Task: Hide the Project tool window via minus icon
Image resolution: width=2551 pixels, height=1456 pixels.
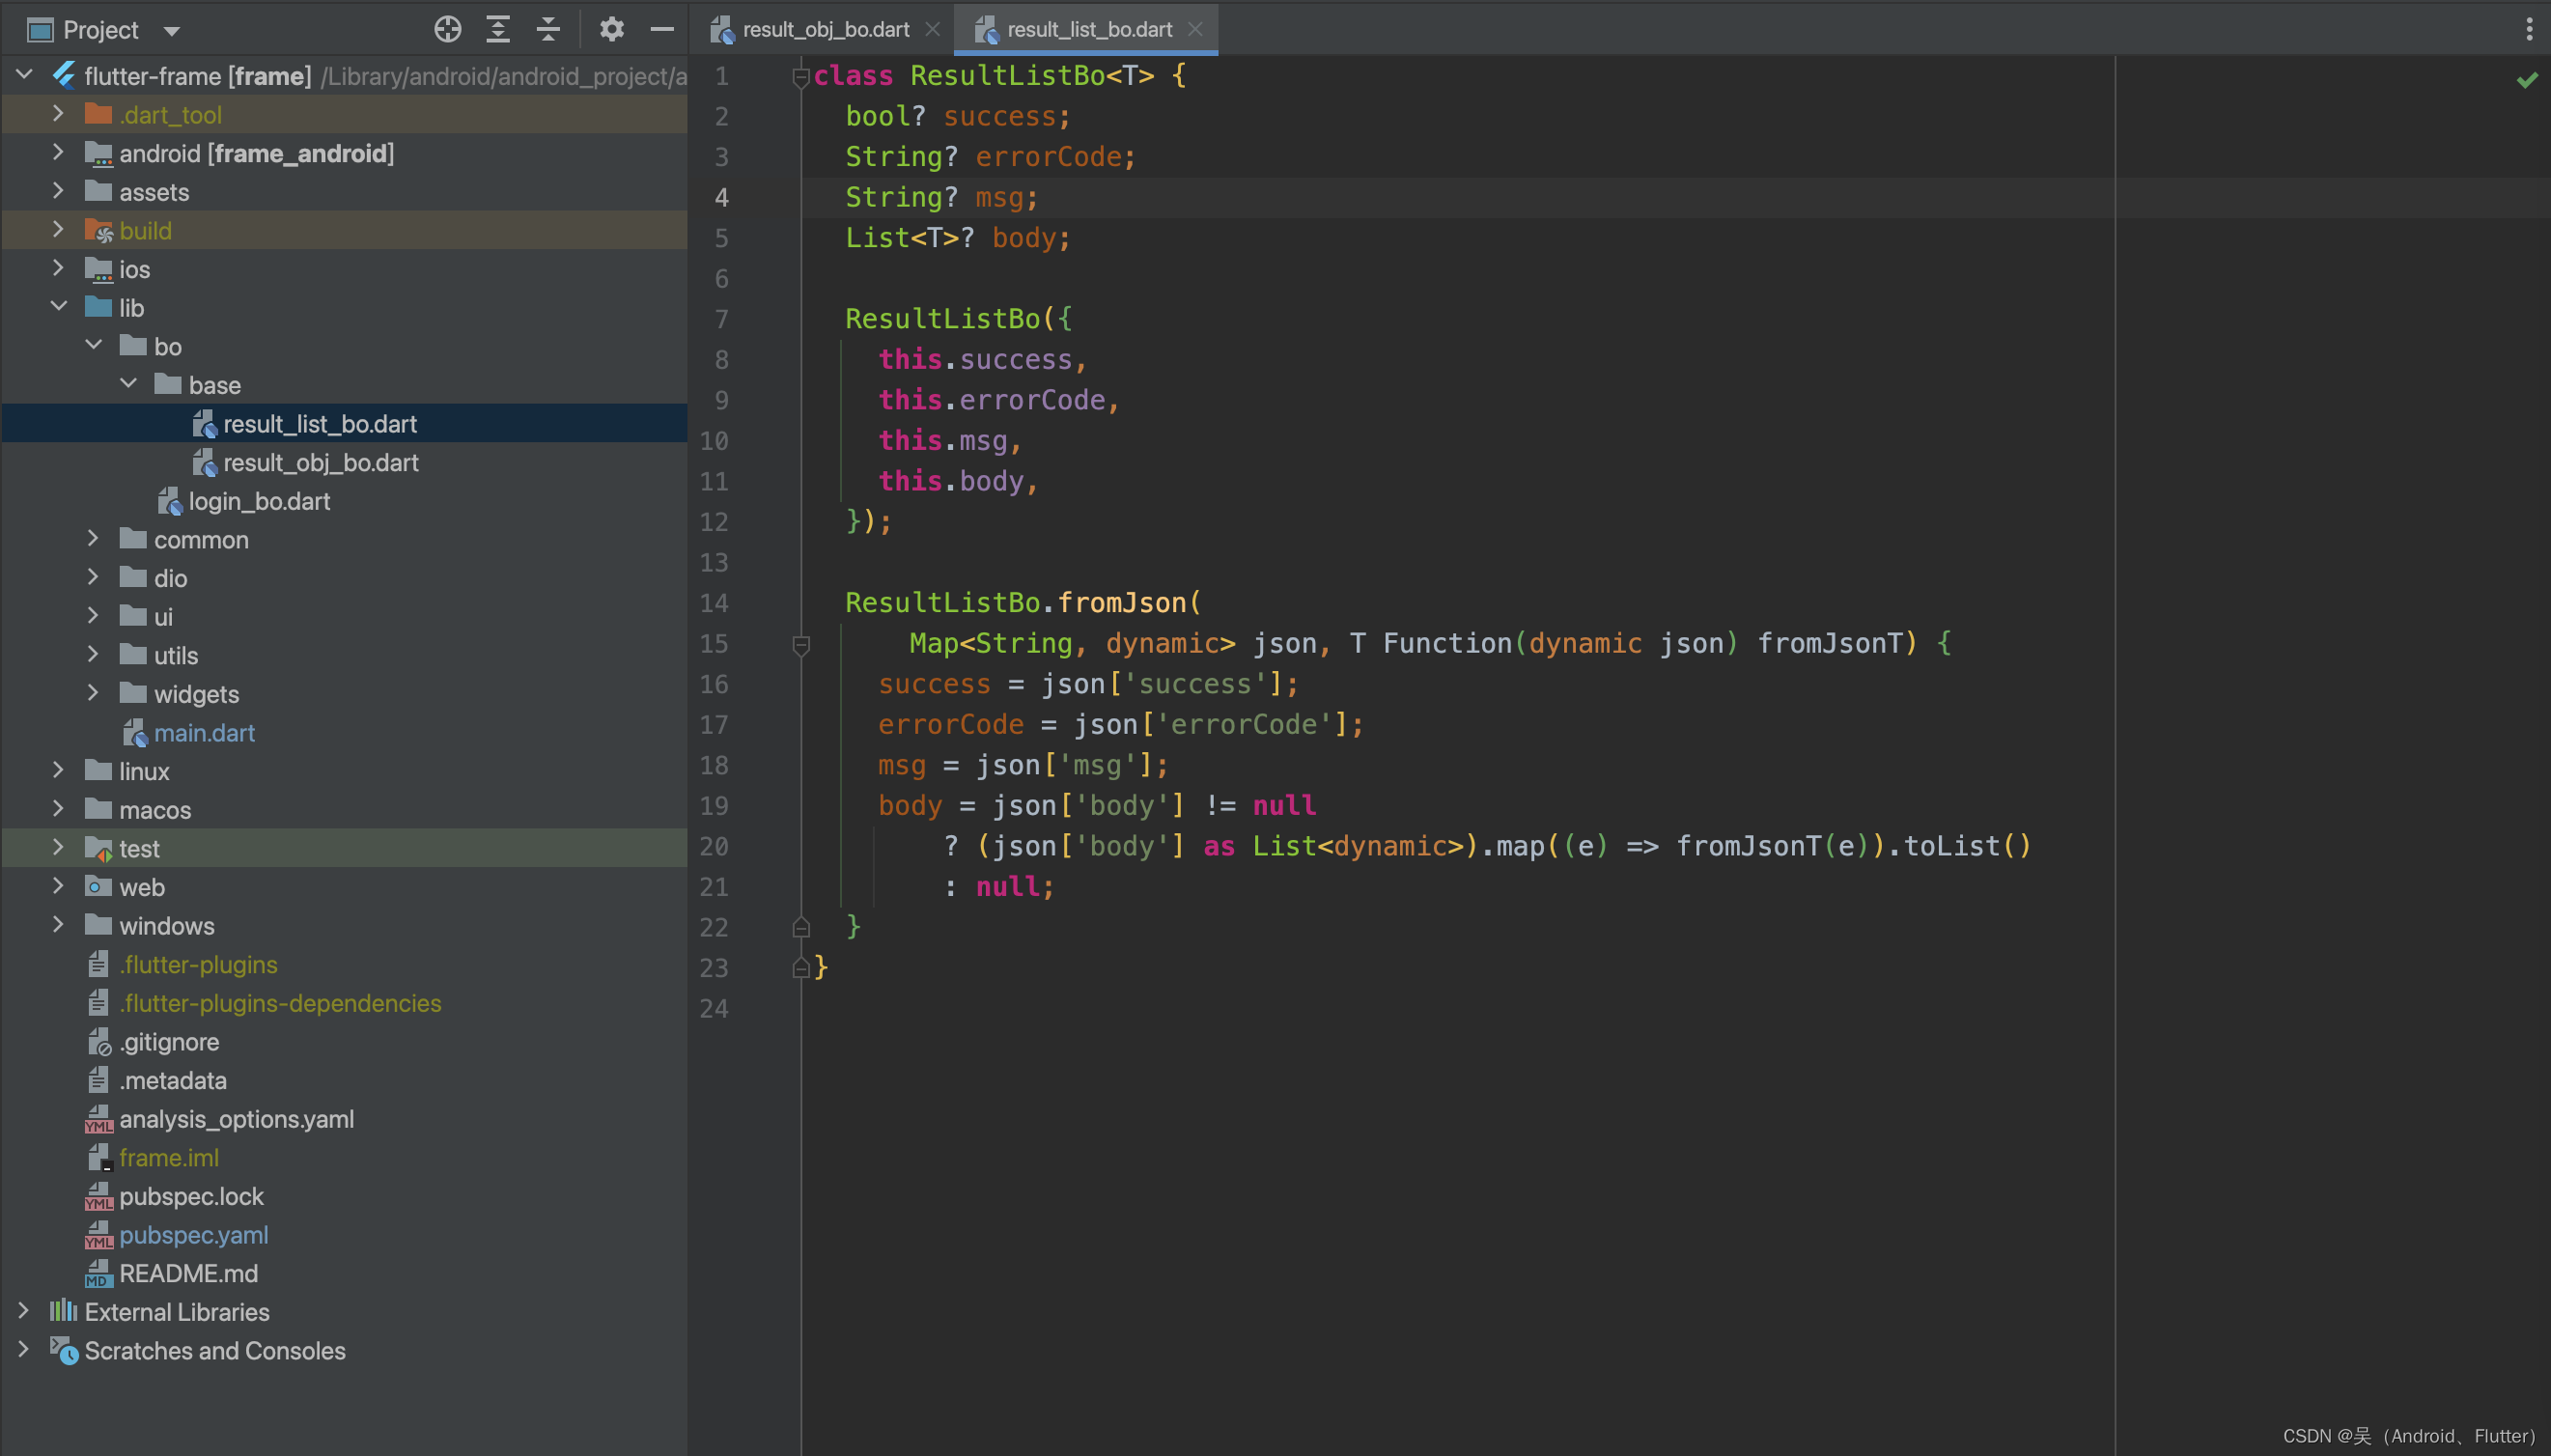Action: [x=661, y=29]
